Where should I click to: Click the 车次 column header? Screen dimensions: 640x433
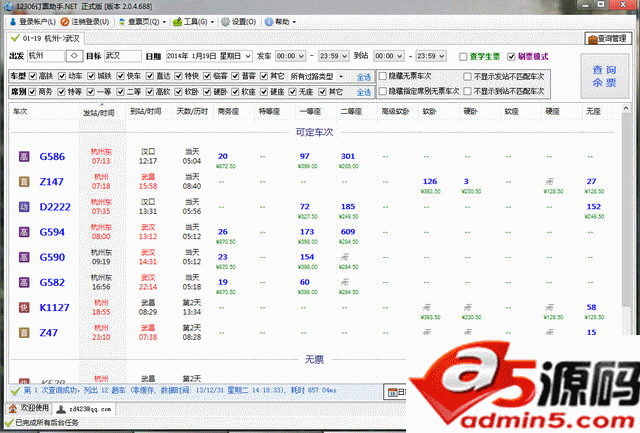coord(20,111)
